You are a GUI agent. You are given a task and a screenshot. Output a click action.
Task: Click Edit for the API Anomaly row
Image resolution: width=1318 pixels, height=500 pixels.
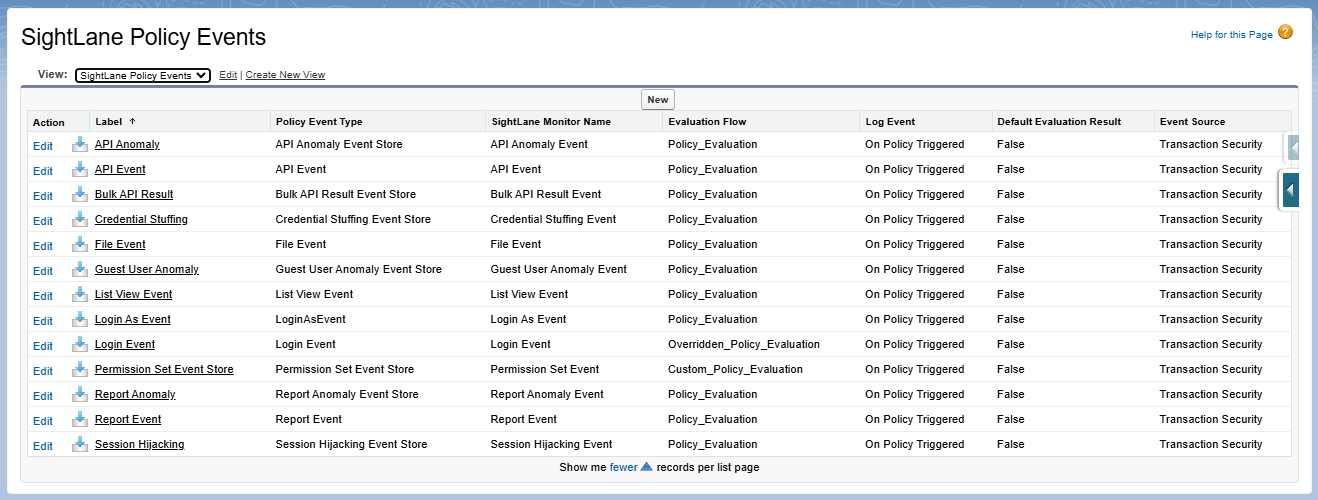[43, 146]
